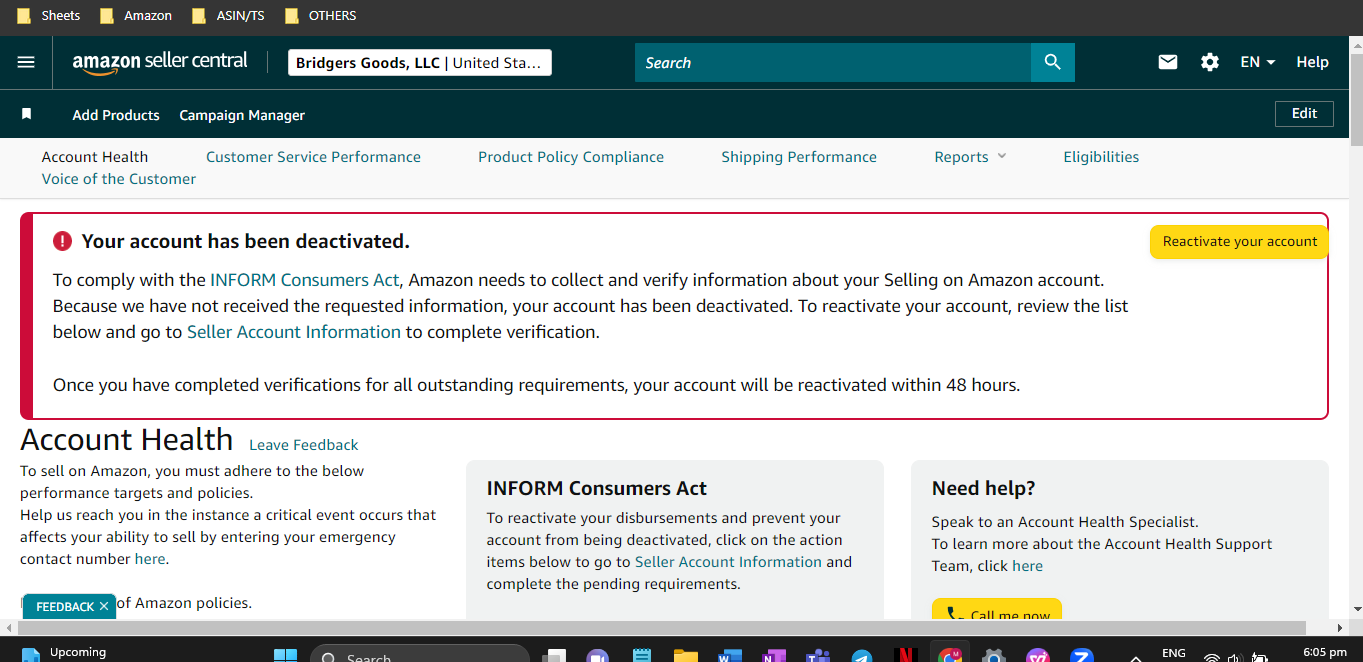Open the Amazon bookmark folder
This screenshot has height=662, width=1363.
point(136,16)
